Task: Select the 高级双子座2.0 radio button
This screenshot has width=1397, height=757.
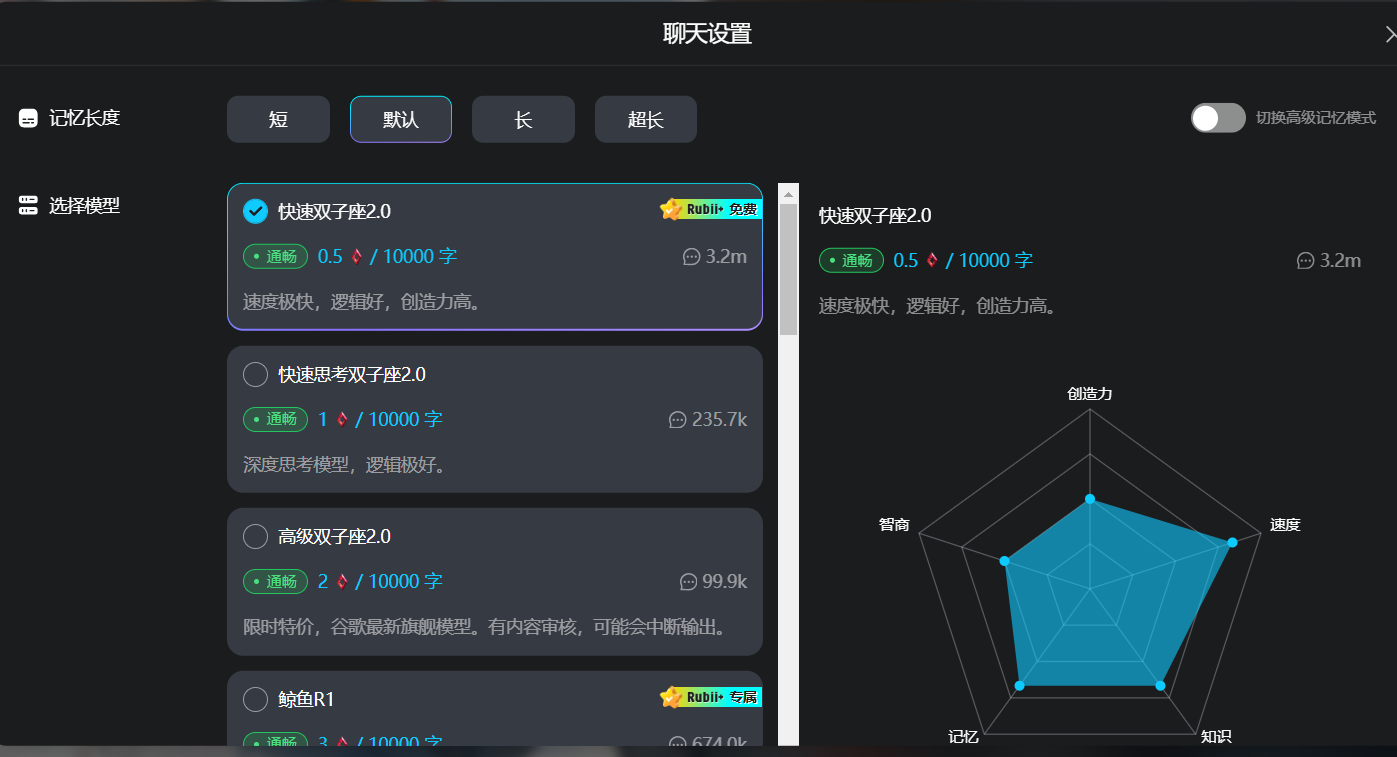Action: 255,537
